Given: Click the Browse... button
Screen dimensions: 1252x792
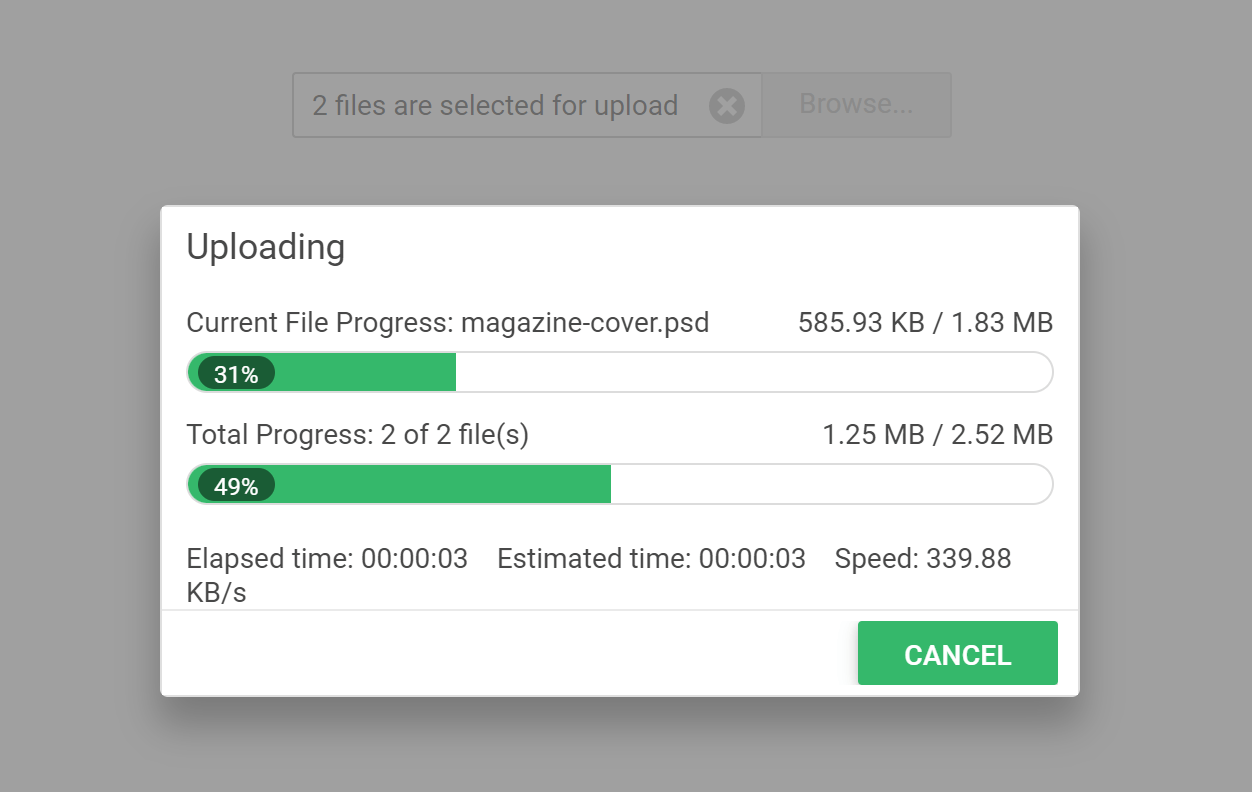Looking at the screenshot, I should (856, 105).
